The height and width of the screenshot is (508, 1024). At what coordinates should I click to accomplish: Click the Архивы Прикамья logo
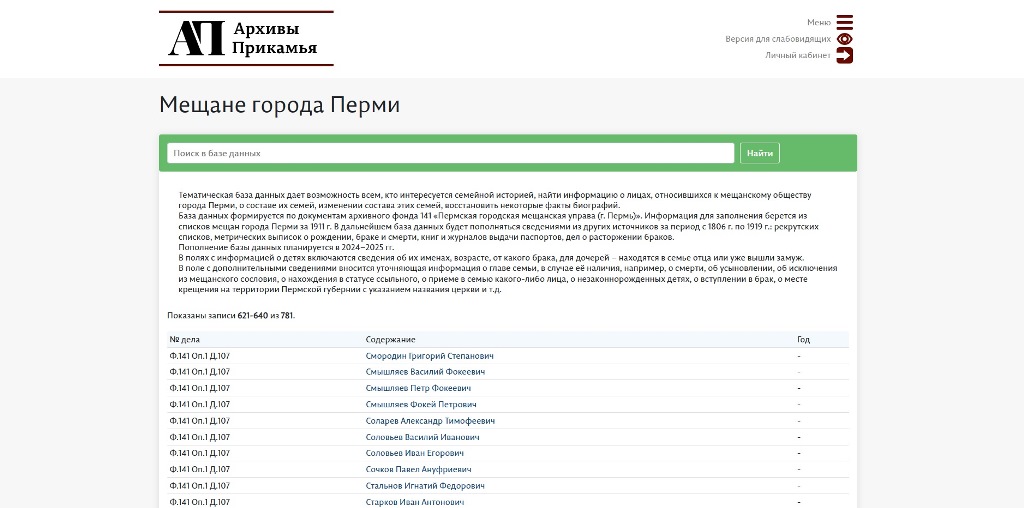click(x=246, y=38)
